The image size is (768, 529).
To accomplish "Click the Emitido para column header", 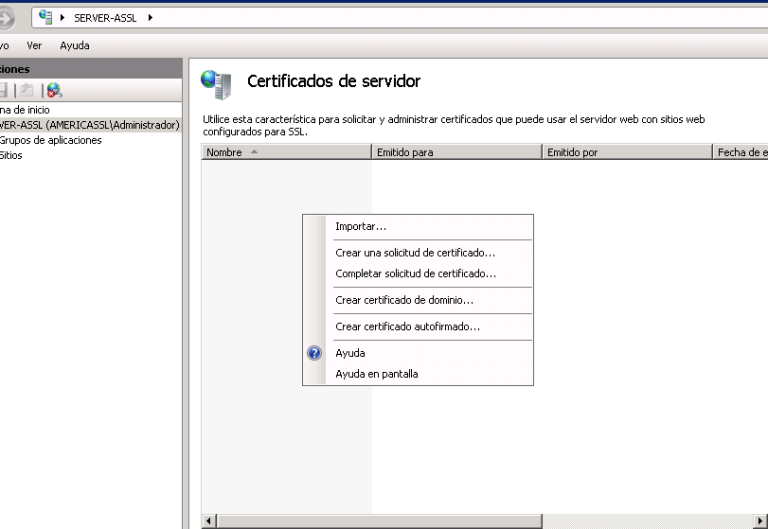I will coord(456,152).
